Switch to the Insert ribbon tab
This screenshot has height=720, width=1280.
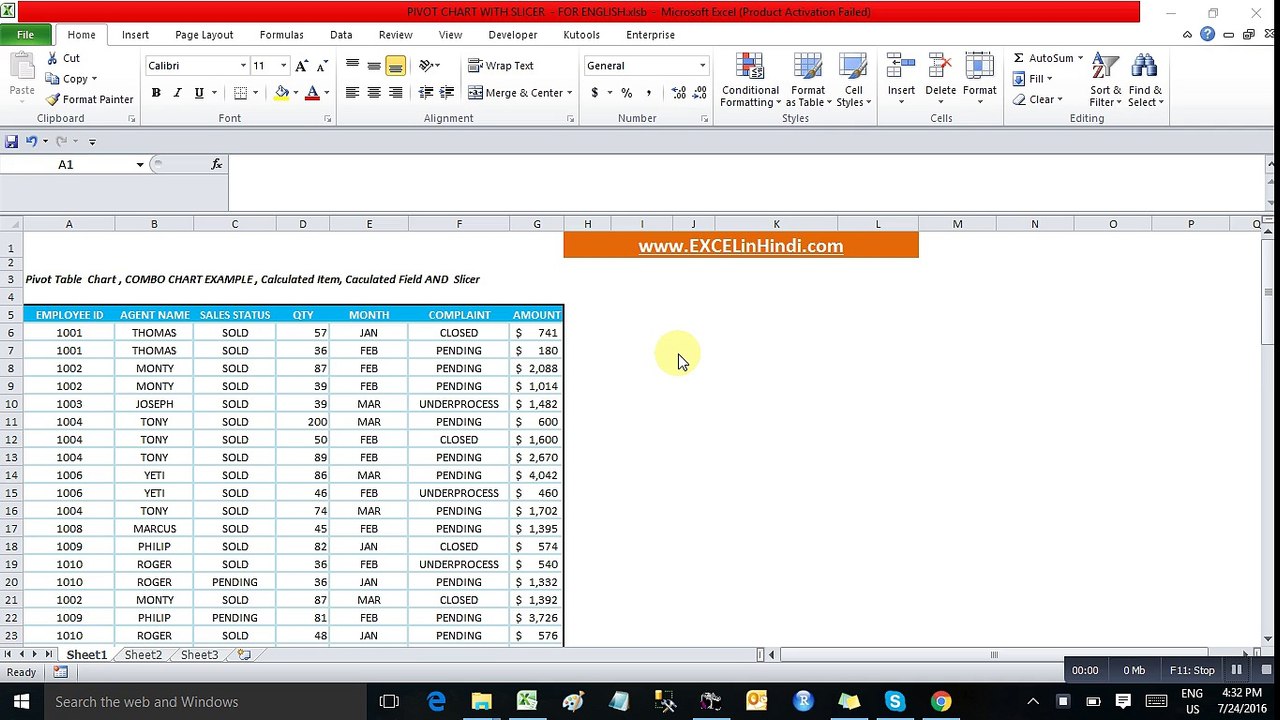pos(135,34)
